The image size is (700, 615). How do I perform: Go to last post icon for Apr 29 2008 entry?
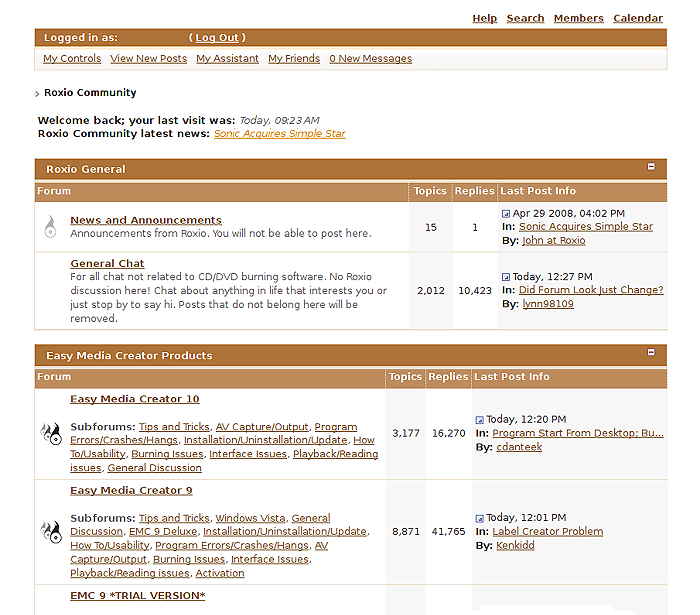click(x=506, y=214)
